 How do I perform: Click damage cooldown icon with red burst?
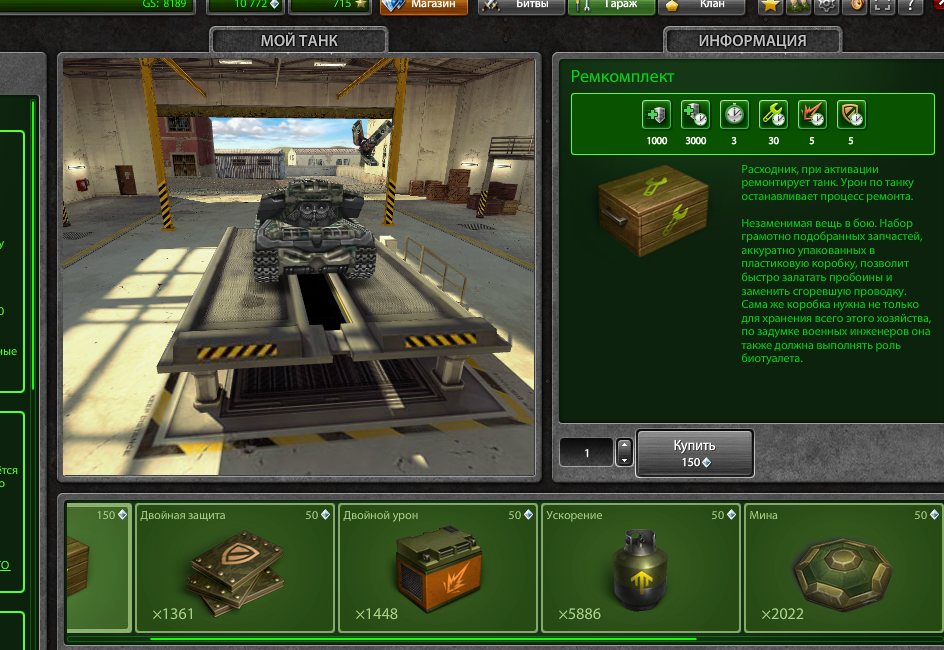pos(812,114)
